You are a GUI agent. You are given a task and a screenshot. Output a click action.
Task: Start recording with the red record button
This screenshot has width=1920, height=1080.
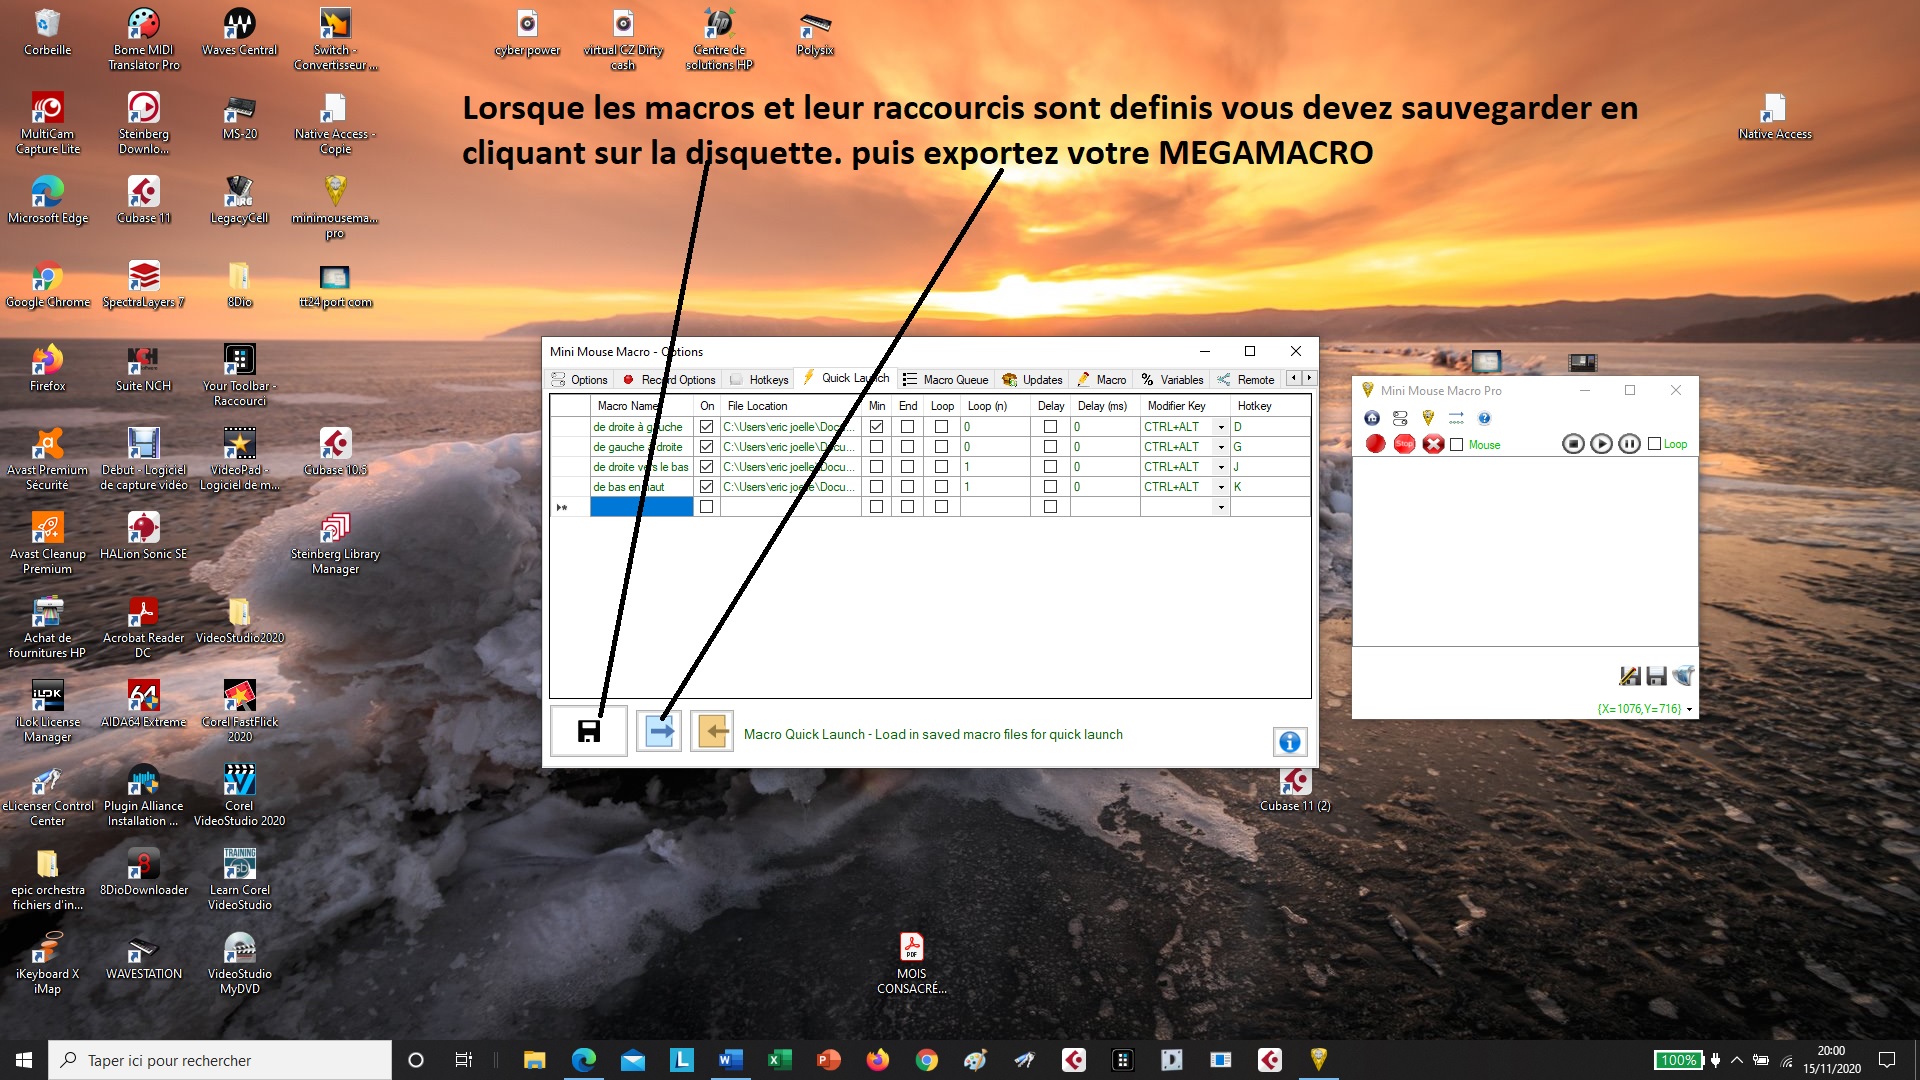pos(1374,443)
